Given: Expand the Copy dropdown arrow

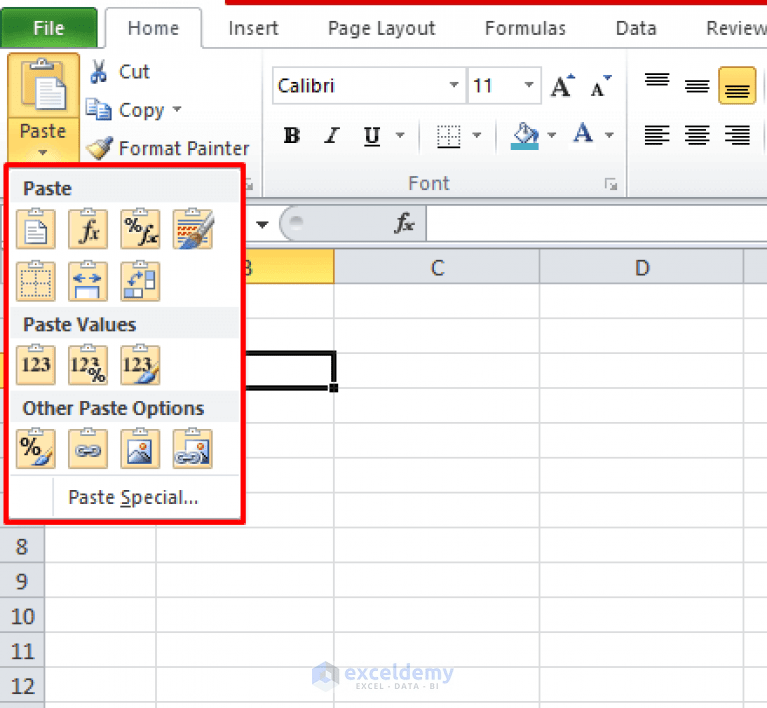Looking at the screenshot, I should (x=177, y=109).
